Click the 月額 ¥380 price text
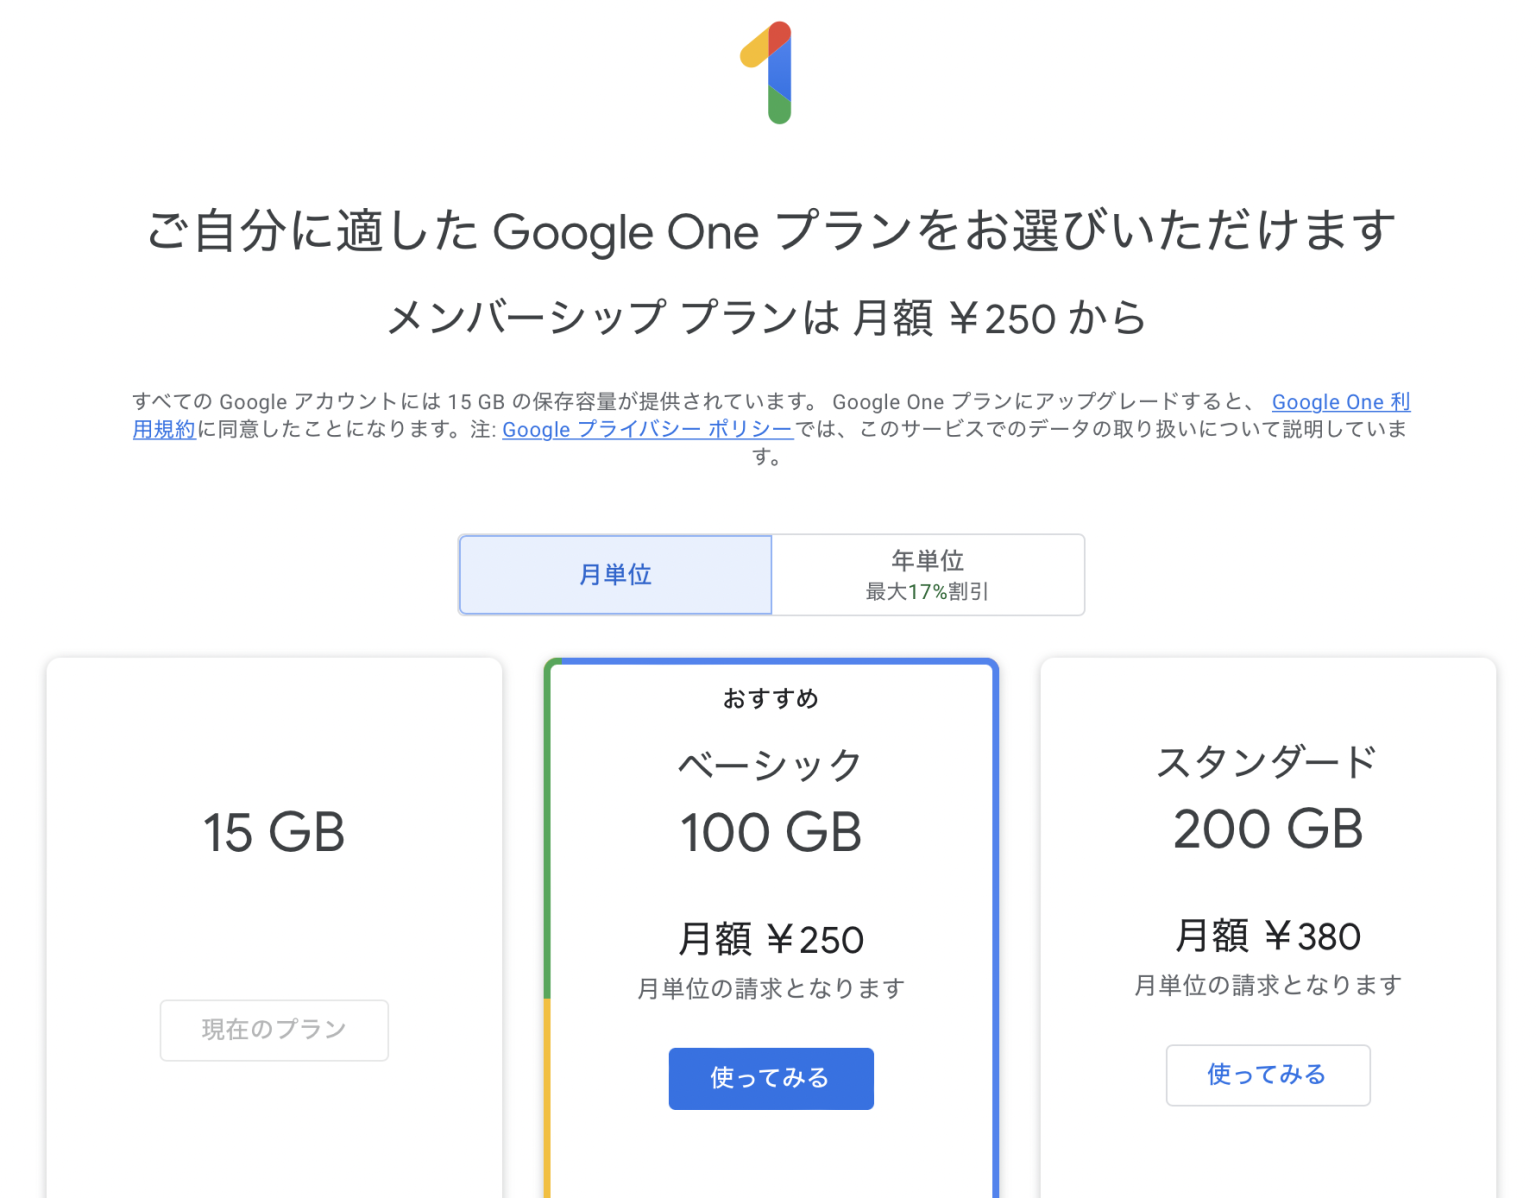Screen dimensions: 1536x1198 tap(1267, 936)
